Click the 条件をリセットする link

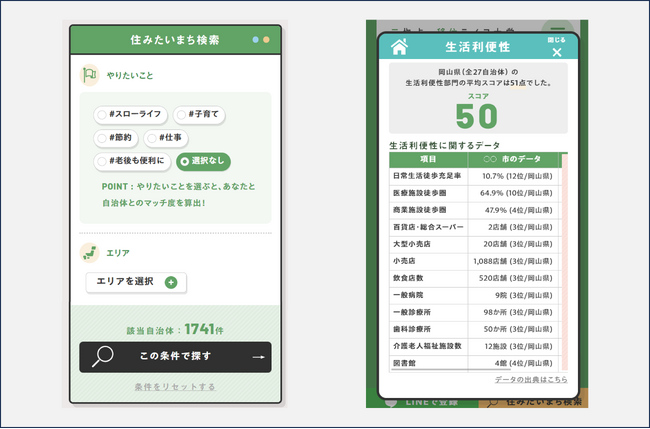pyautogui.click(x=175, y=387)
